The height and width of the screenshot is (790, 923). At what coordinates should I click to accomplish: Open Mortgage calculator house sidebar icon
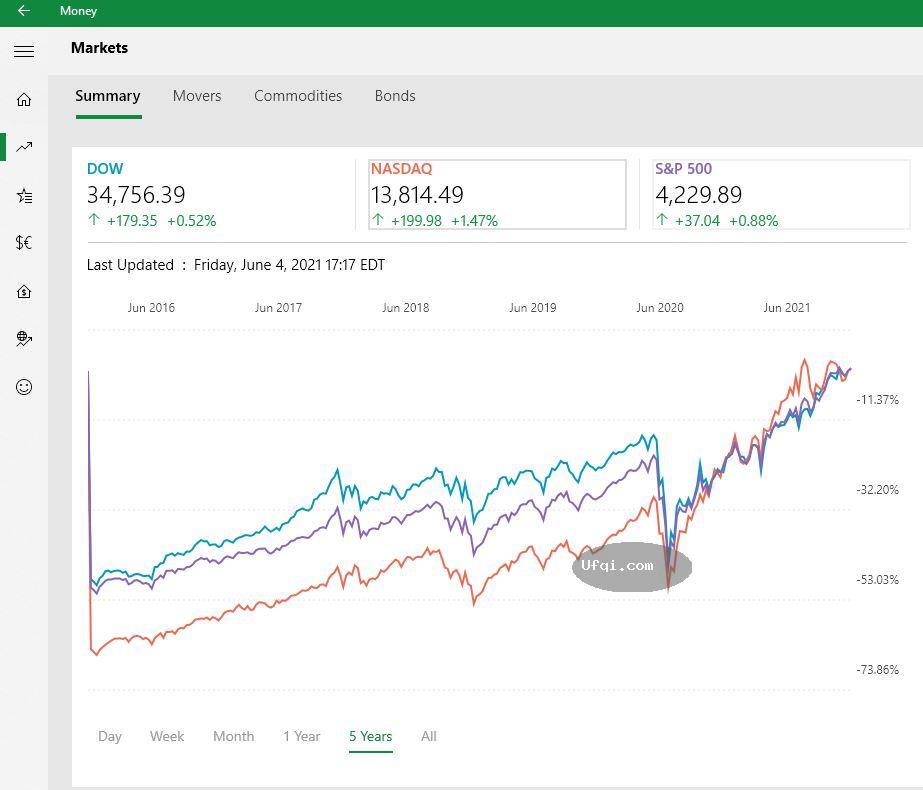pyautogui.click(x=24, y=291)
